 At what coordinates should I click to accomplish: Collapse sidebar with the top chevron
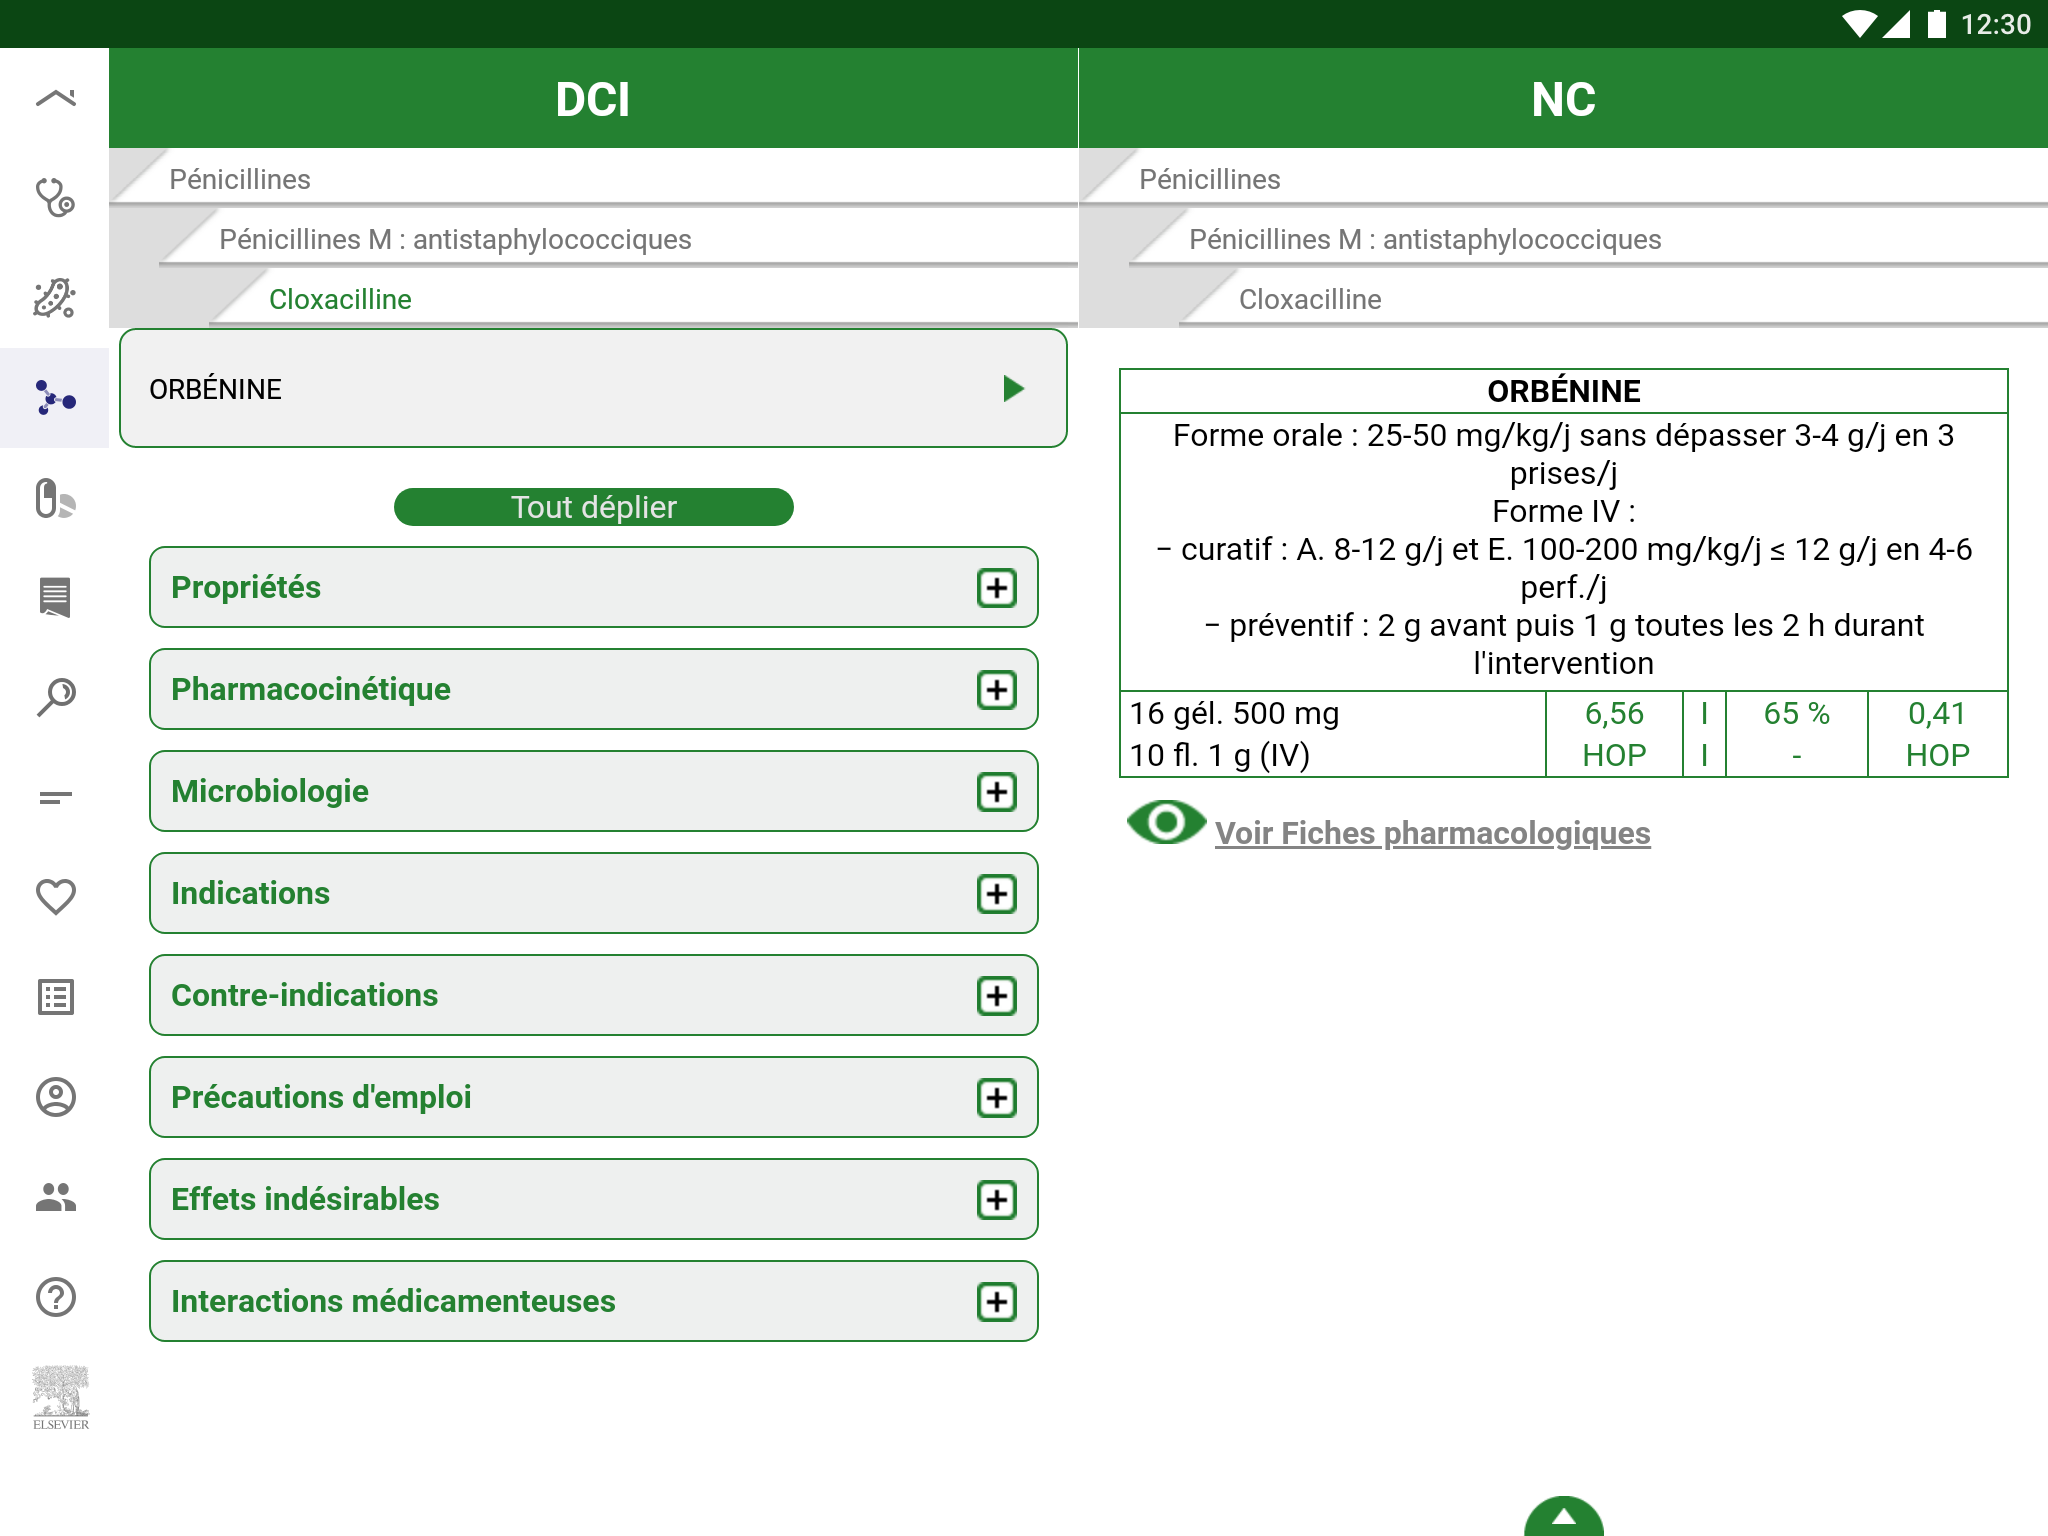click(x=55, y=98)
